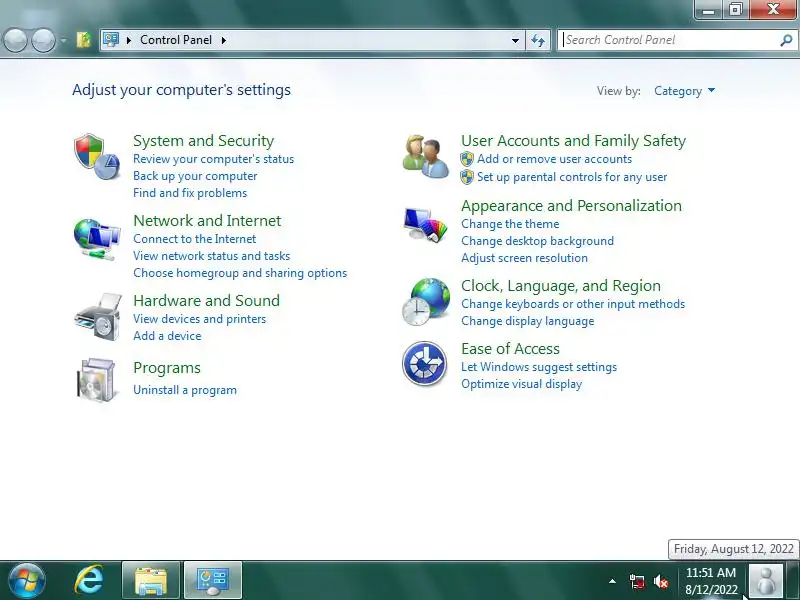Click the taskbar clock showing 11:51 AM

click(711, 581)
